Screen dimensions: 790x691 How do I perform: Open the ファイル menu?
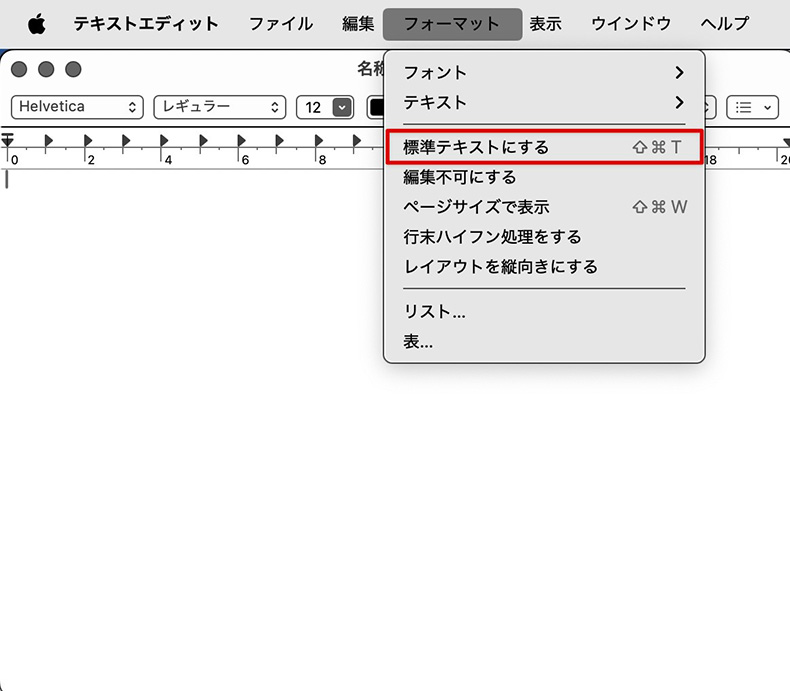click(x=281, y=24)
